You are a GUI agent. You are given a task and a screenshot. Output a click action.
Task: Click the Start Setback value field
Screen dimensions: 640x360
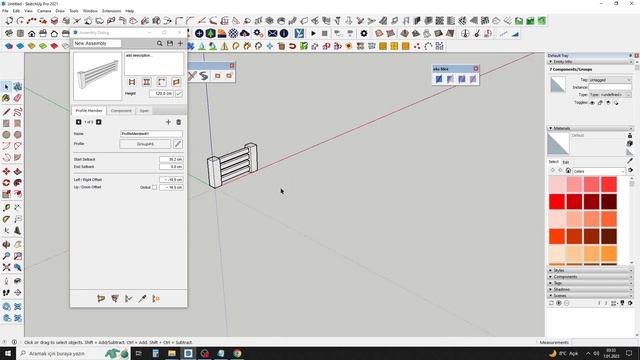171,159
